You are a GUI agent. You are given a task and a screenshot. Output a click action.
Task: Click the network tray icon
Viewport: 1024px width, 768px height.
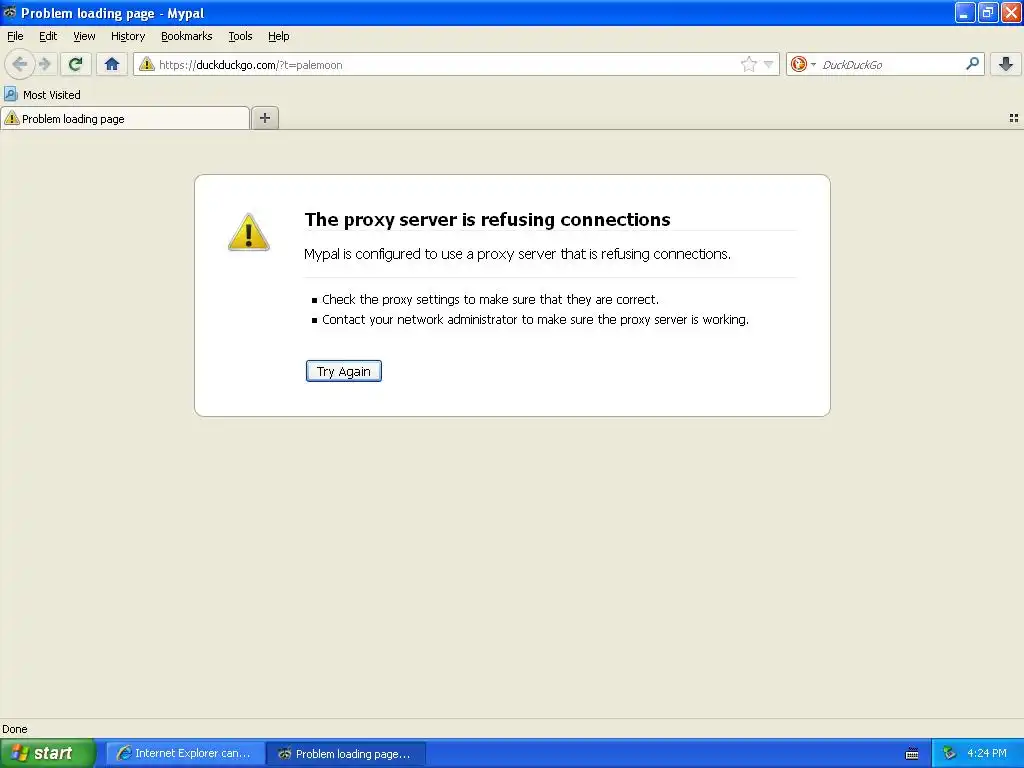[x=950, y=753]
